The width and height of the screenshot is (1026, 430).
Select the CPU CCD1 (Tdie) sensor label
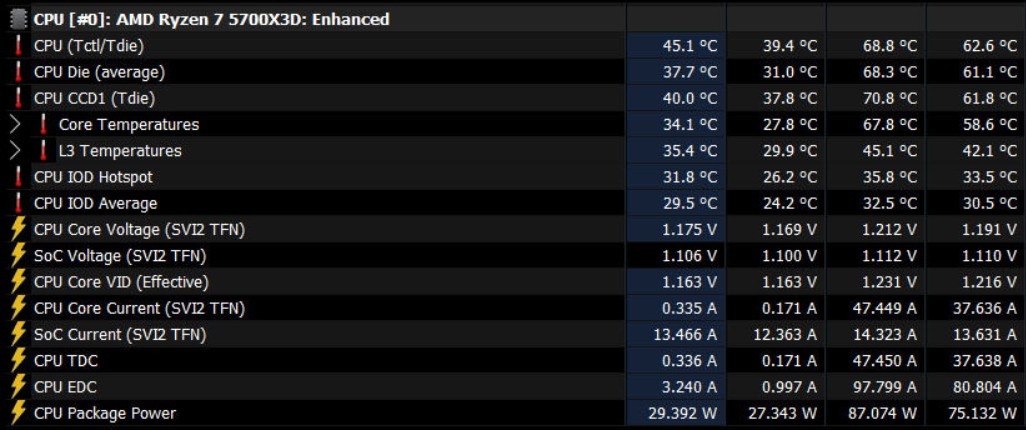[95, 98]
